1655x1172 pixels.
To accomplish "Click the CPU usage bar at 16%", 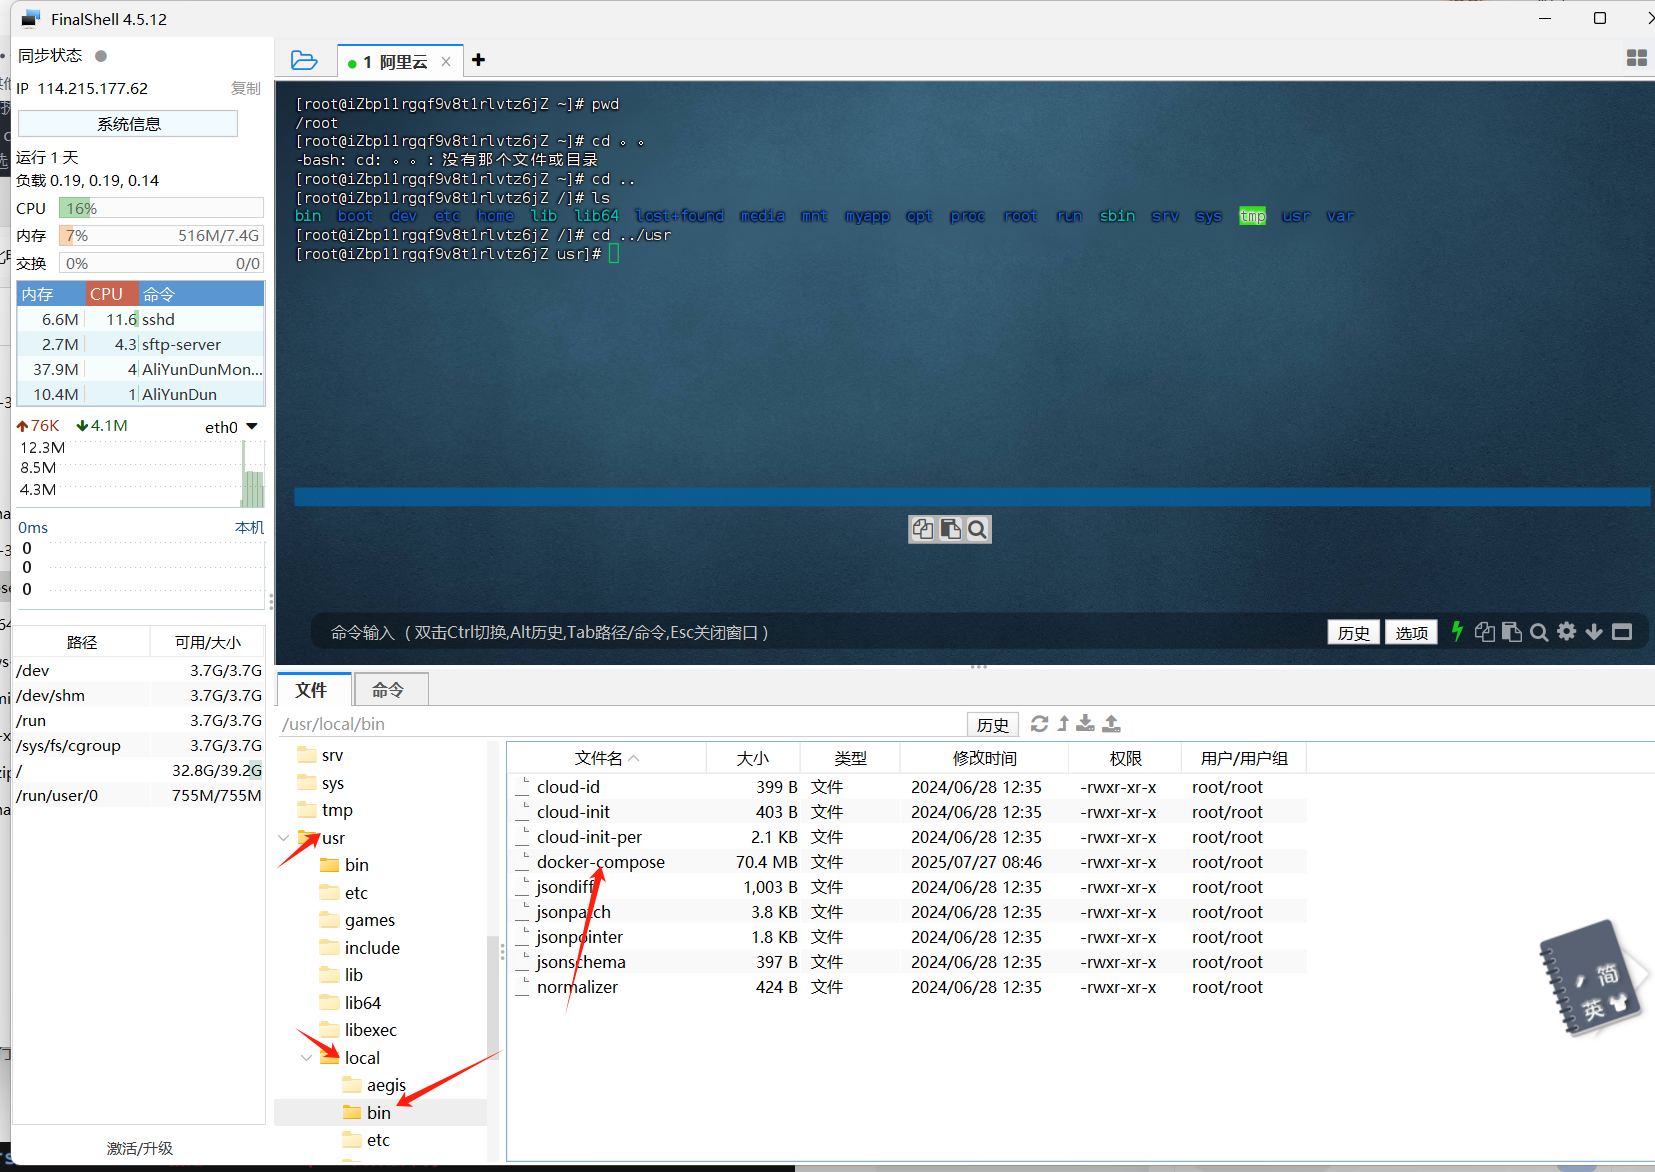I will (161, 208).
